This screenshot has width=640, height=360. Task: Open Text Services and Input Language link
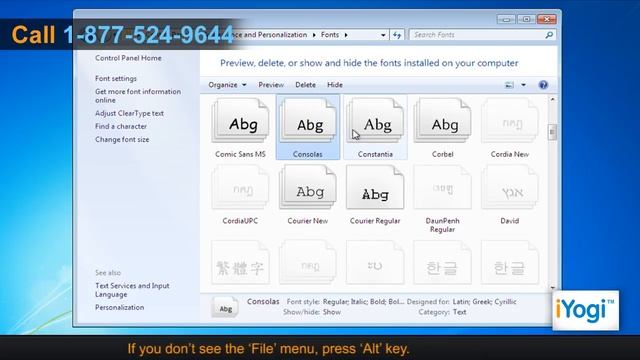[x=132, y=290]
